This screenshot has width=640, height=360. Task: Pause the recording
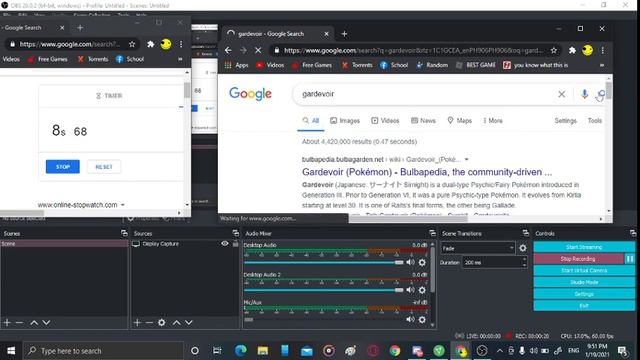(630, 259)
